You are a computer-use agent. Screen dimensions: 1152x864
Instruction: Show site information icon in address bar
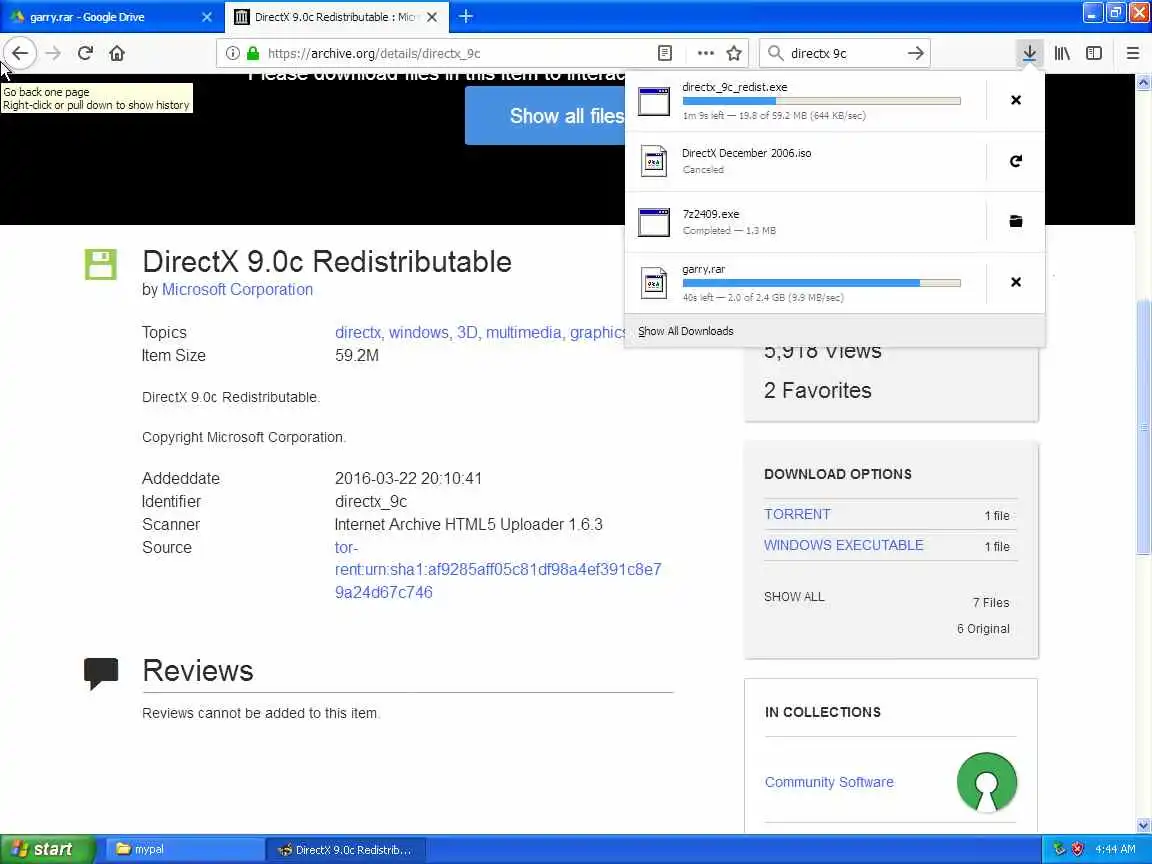tap(232, 53)
